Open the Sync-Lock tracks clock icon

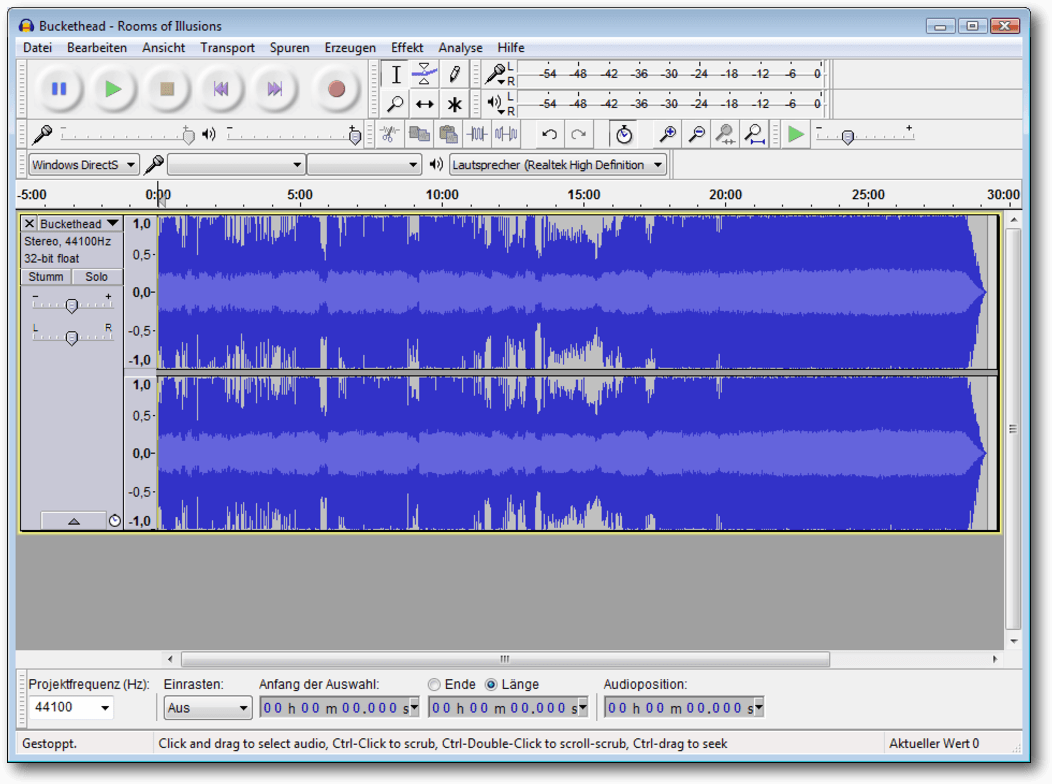(624, 134)
